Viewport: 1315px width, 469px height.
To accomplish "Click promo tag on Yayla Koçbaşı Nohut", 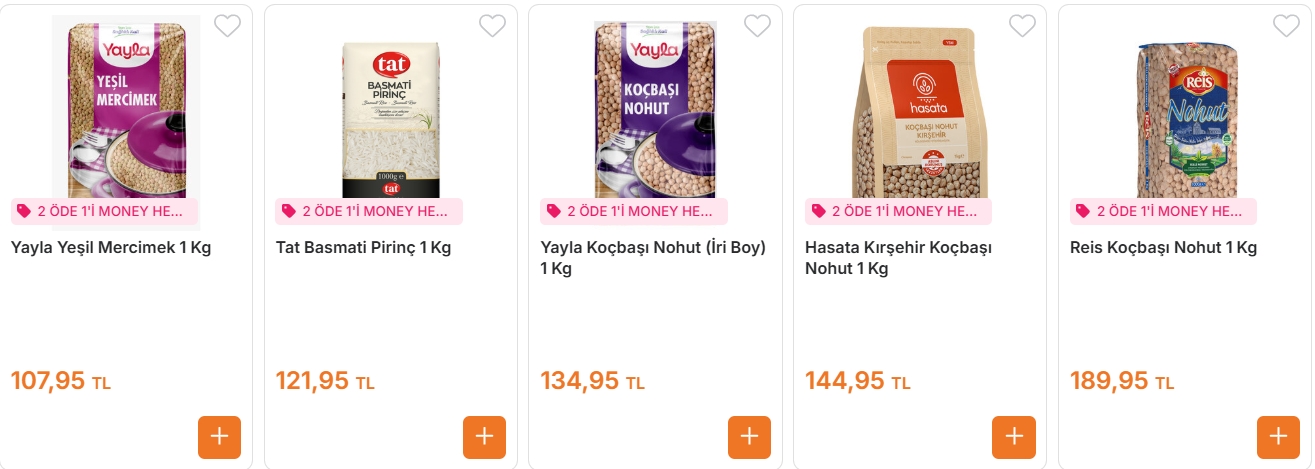I will 634,211.
